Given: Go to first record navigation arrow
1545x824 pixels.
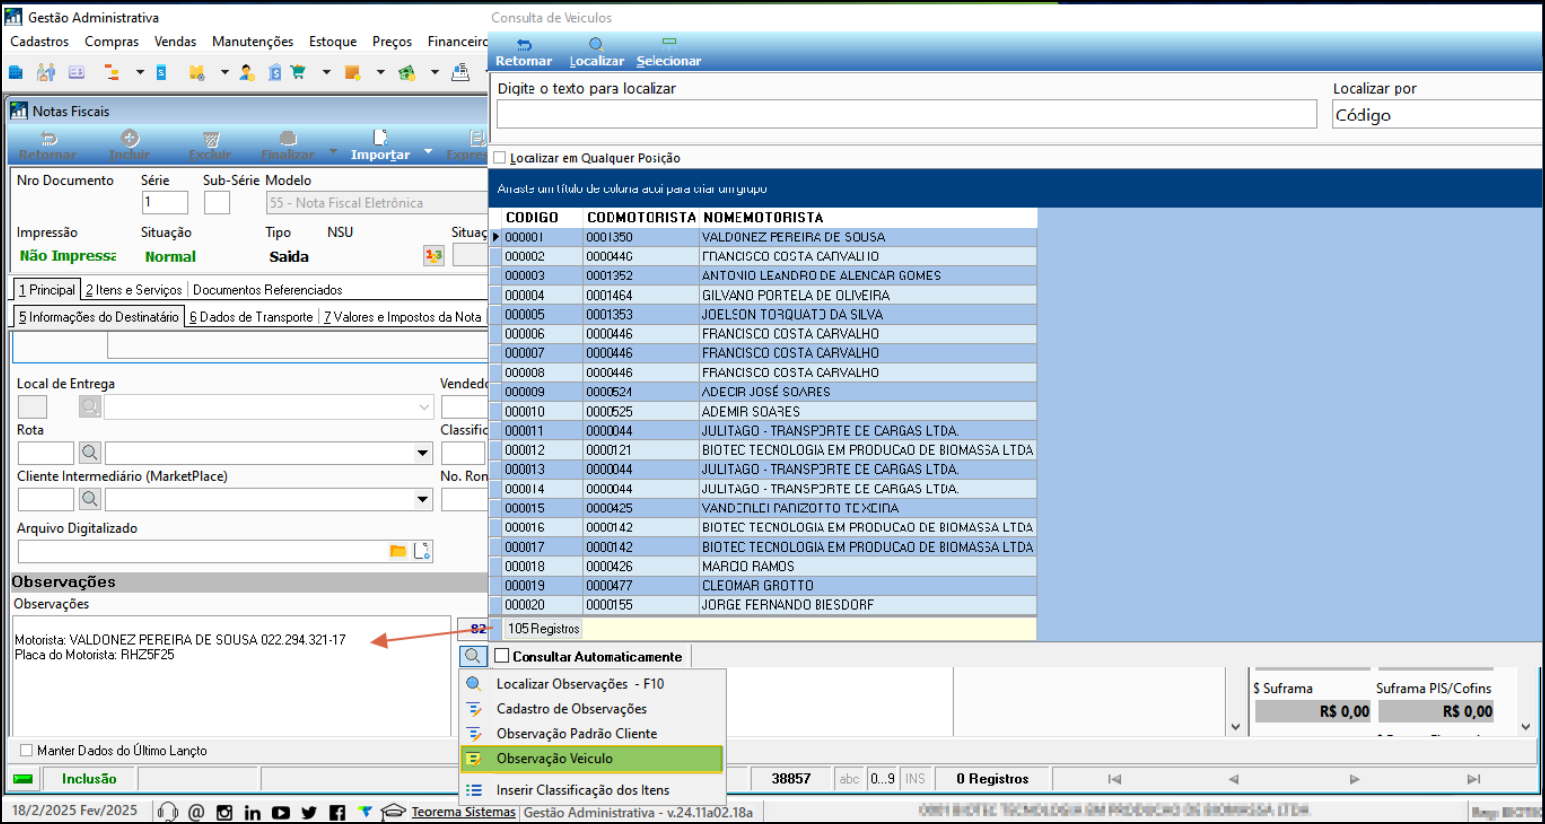Looking at the screenshot, I should click(x=1114, y=779).
